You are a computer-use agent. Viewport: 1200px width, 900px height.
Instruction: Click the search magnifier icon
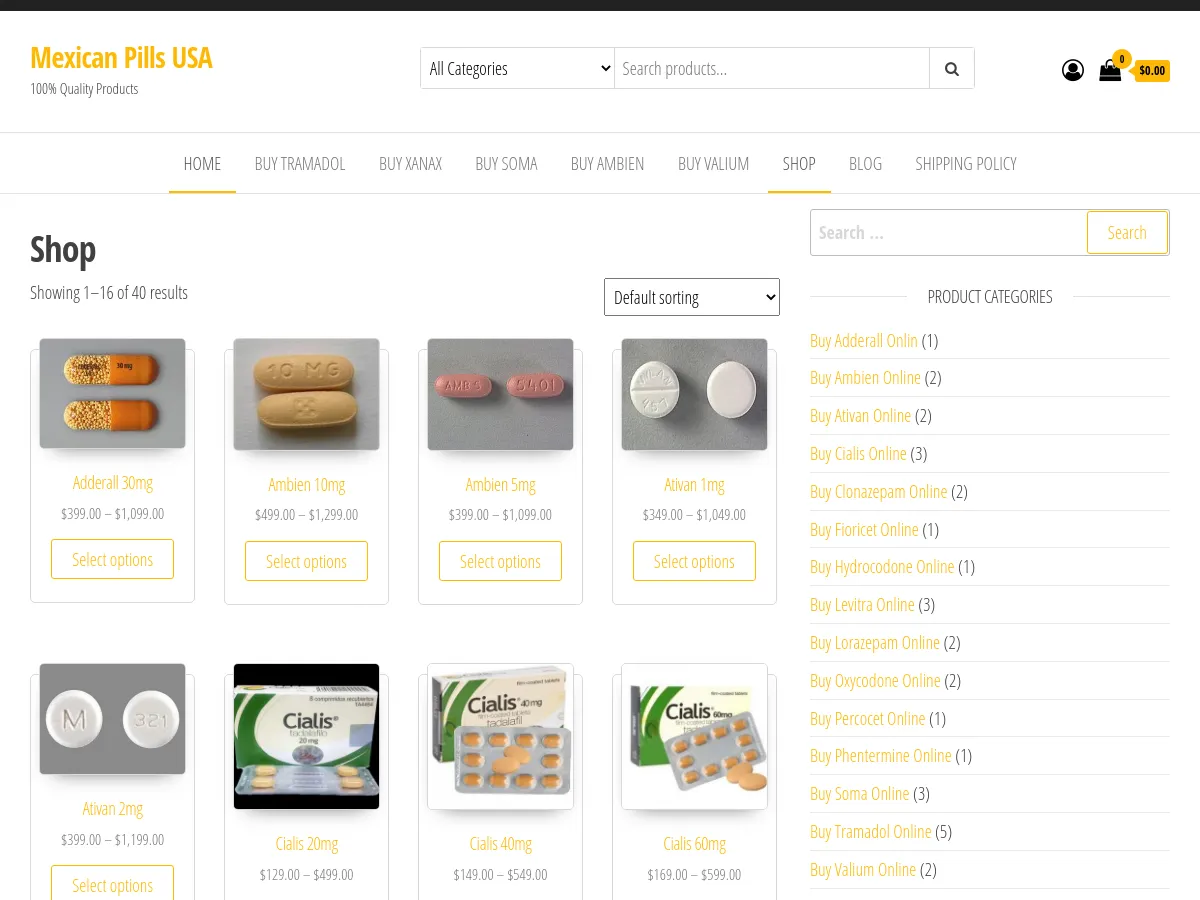951,68
